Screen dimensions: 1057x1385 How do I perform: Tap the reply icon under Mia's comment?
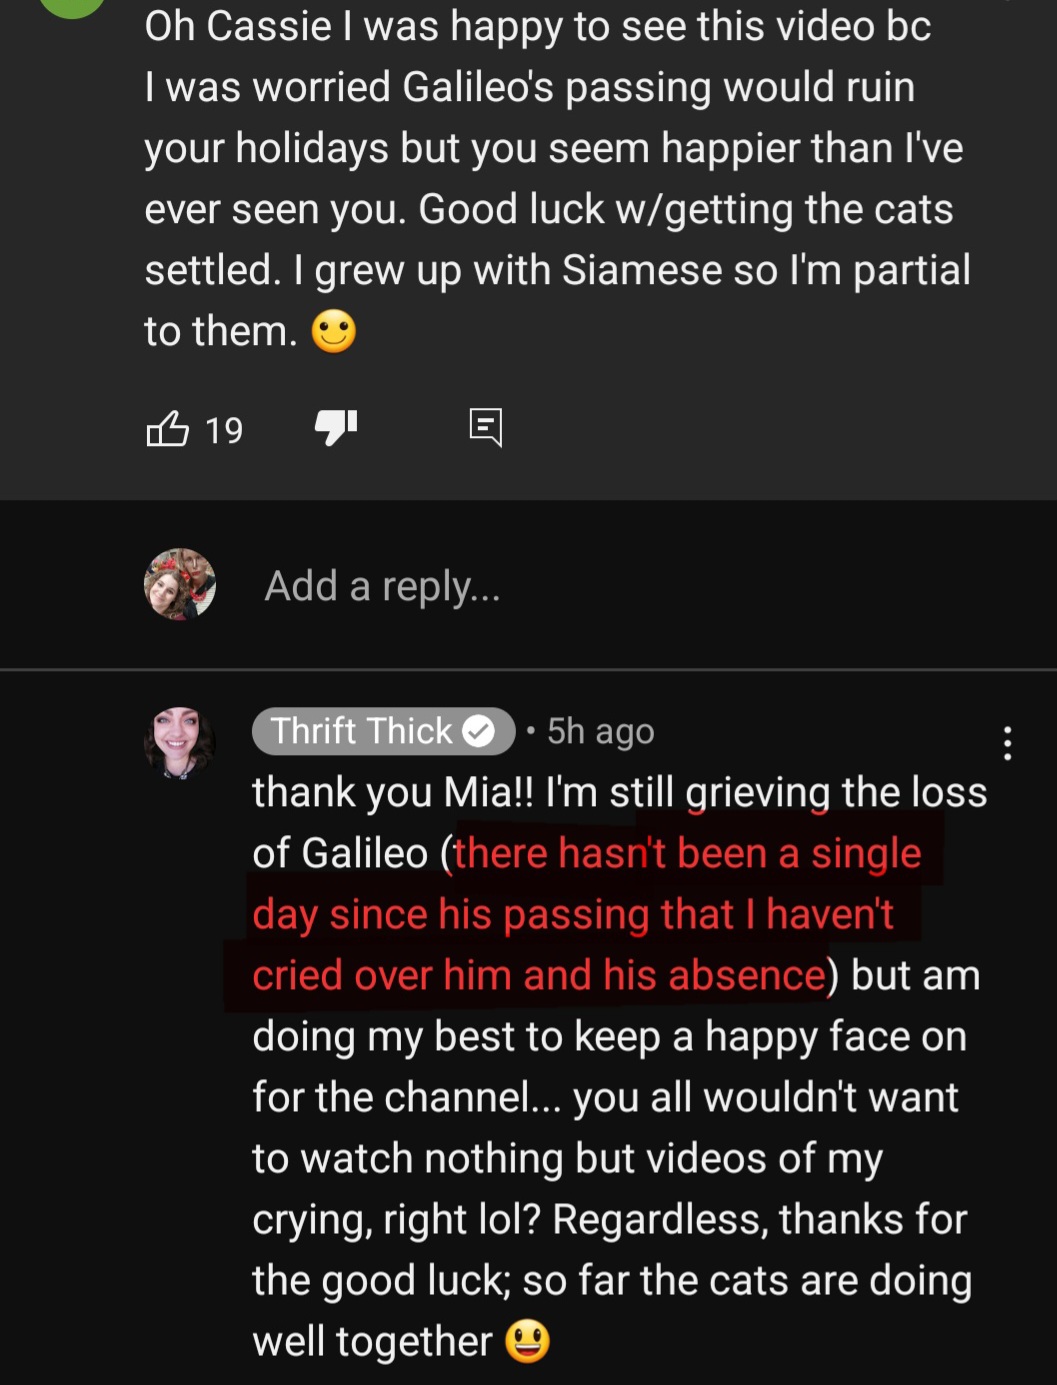(486, 428)
